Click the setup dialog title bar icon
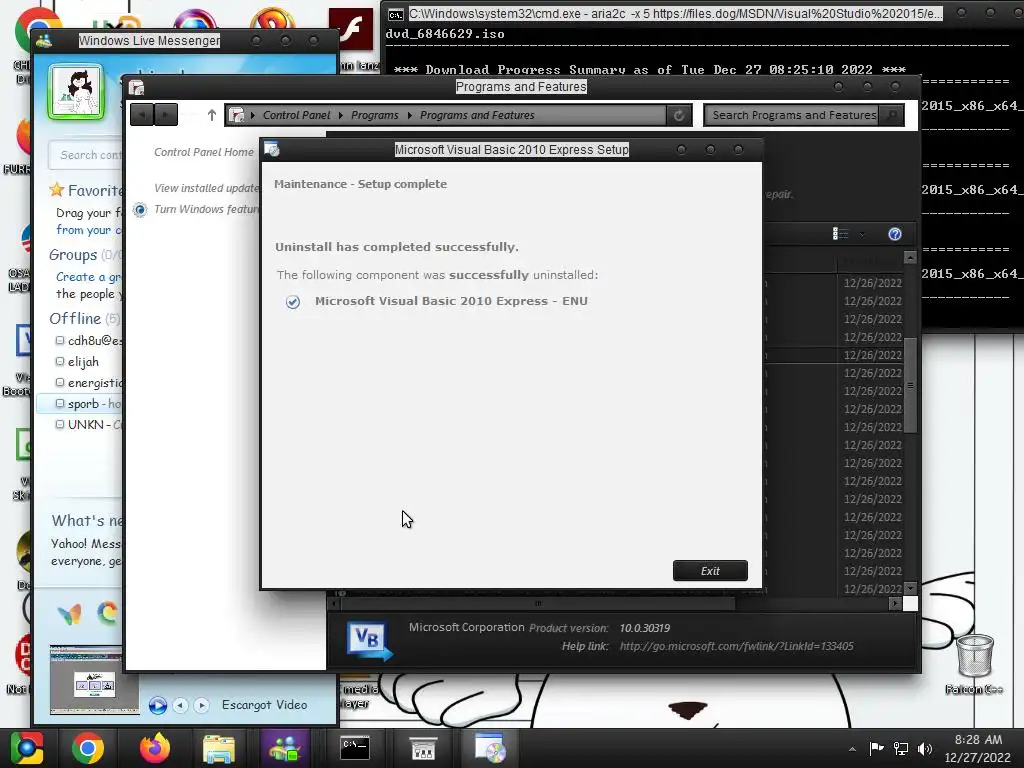This screenshot has height=768, width=1024. (x=272, y=150)
